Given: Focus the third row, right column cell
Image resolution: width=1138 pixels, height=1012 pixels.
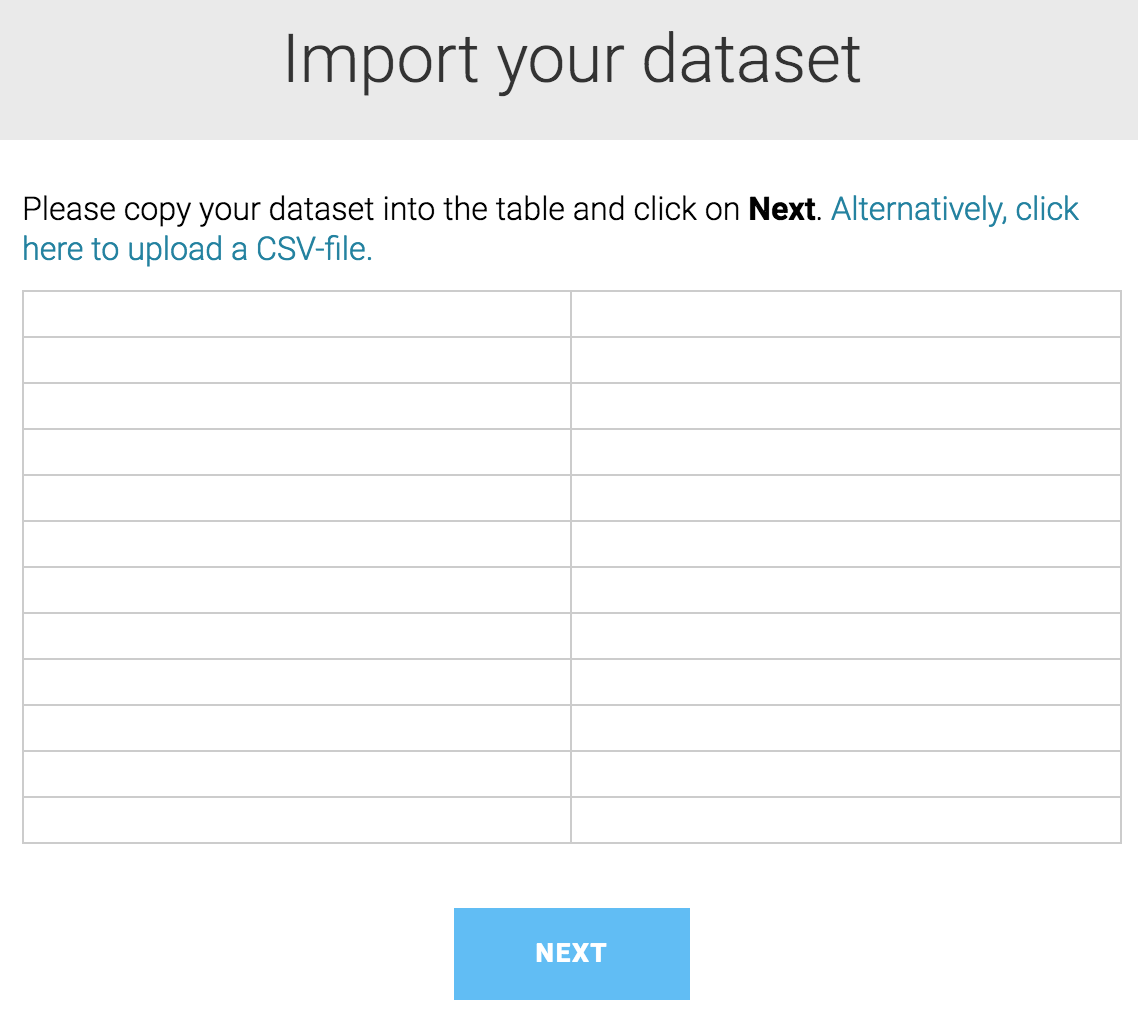Looking at the screenshot, I should [845, 406].
